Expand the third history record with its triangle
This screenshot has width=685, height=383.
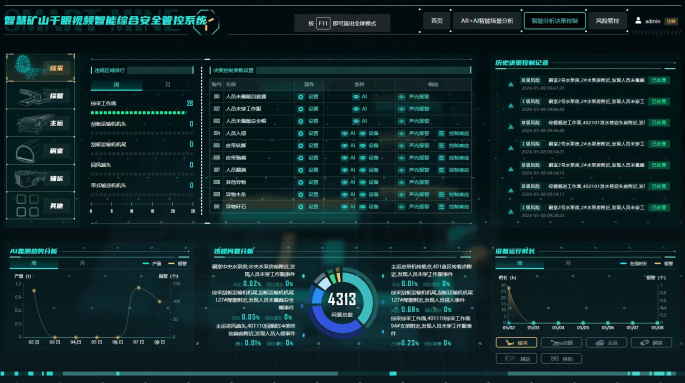click(x=511, y=127)
